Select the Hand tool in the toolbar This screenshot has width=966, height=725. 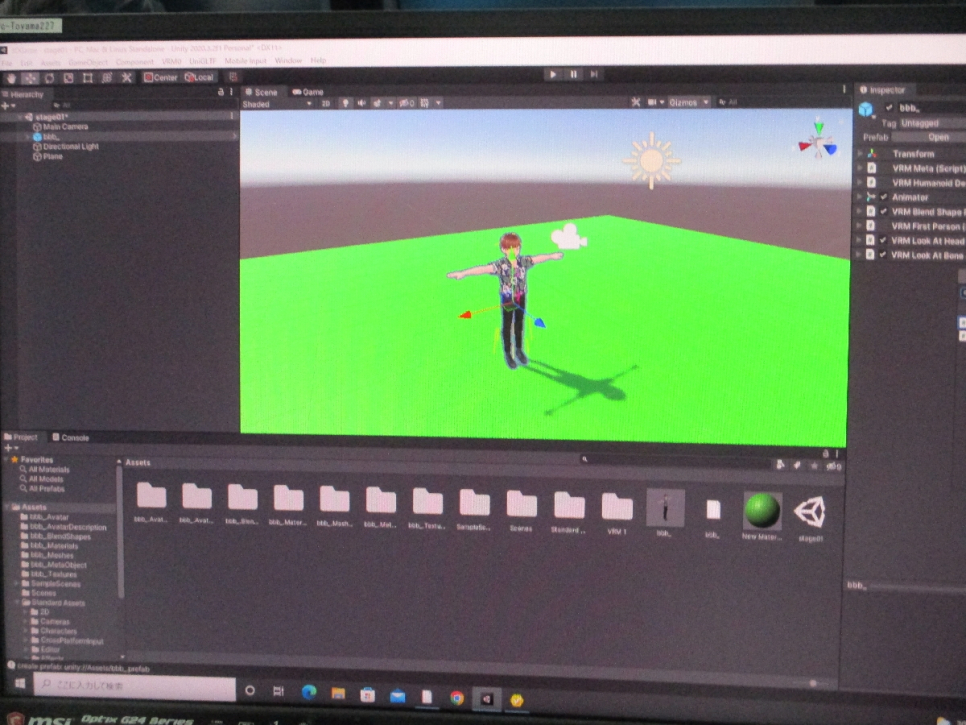coord(11,77)
